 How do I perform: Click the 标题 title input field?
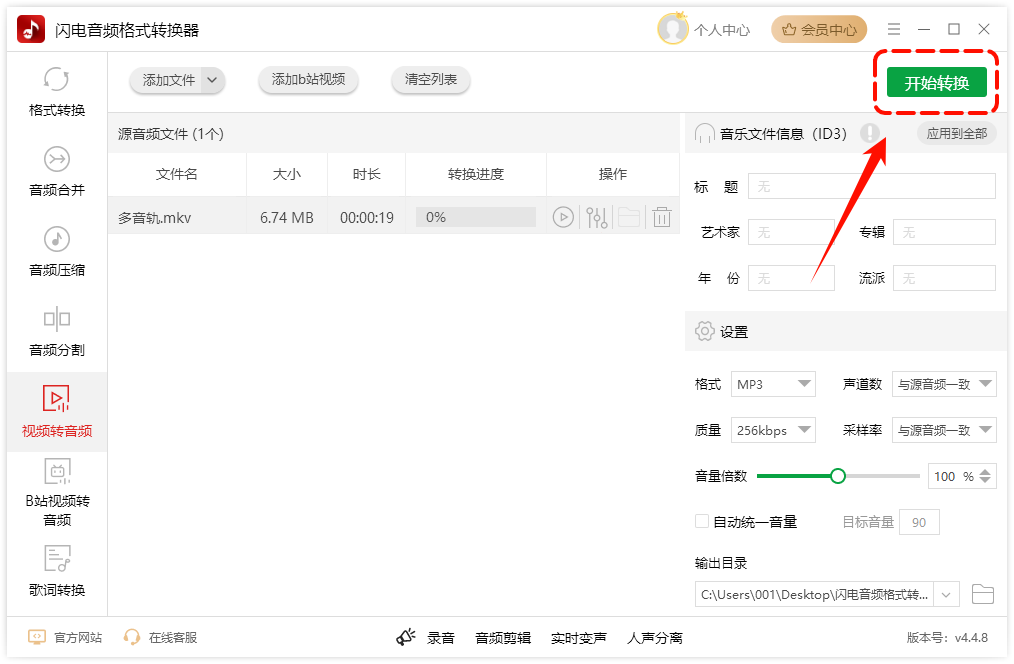click(872, 186)
